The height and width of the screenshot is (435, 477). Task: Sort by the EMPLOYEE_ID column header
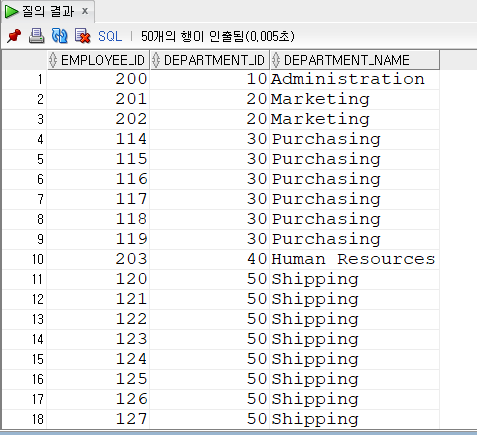click(x=99, y=60)
